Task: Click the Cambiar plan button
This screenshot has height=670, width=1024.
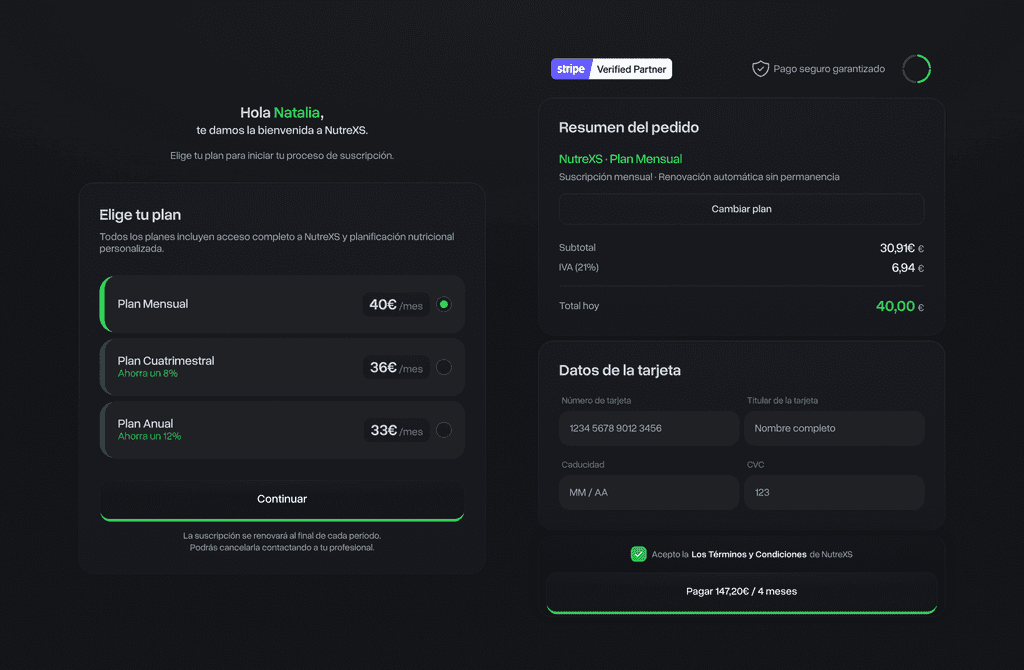Action: click(741, 209)
